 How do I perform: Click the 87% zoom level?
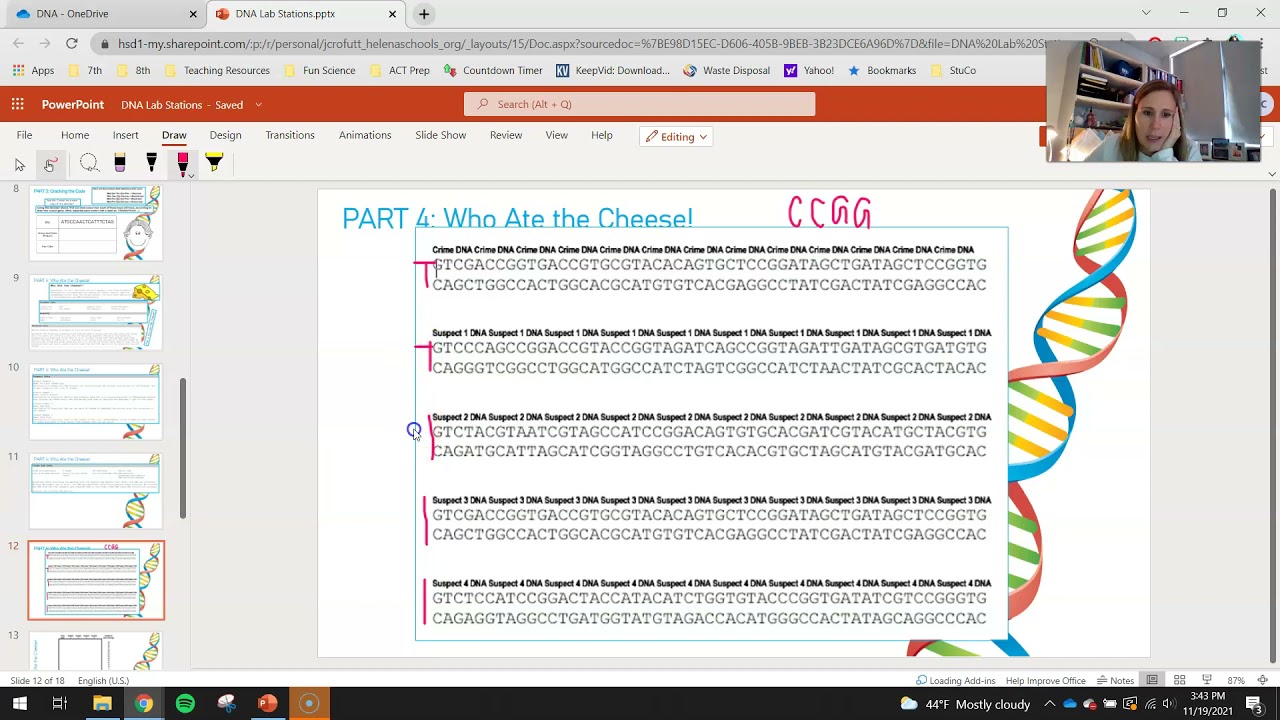(1236, 680)
